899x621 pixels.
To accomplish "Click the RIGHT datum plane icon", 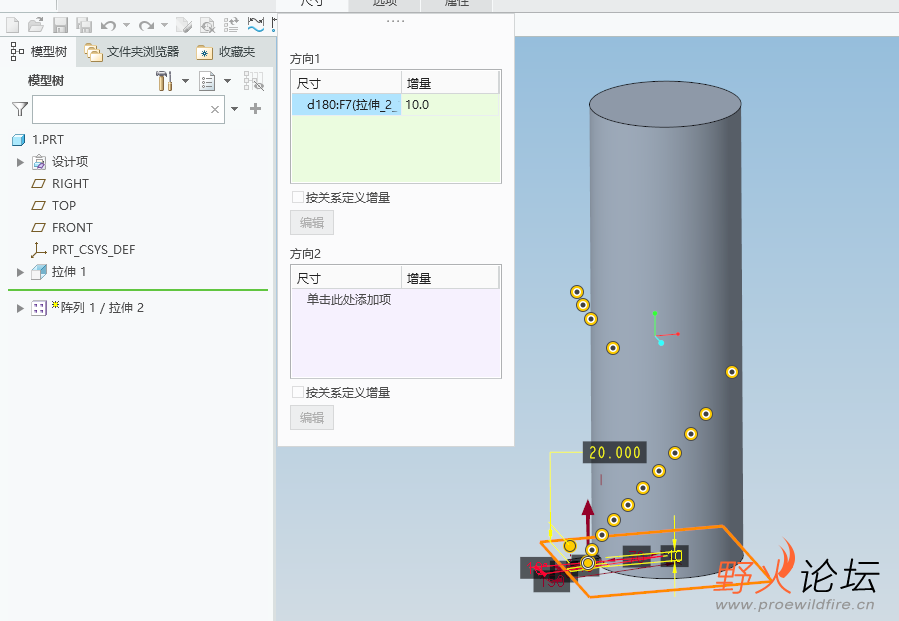I will 38,183.
